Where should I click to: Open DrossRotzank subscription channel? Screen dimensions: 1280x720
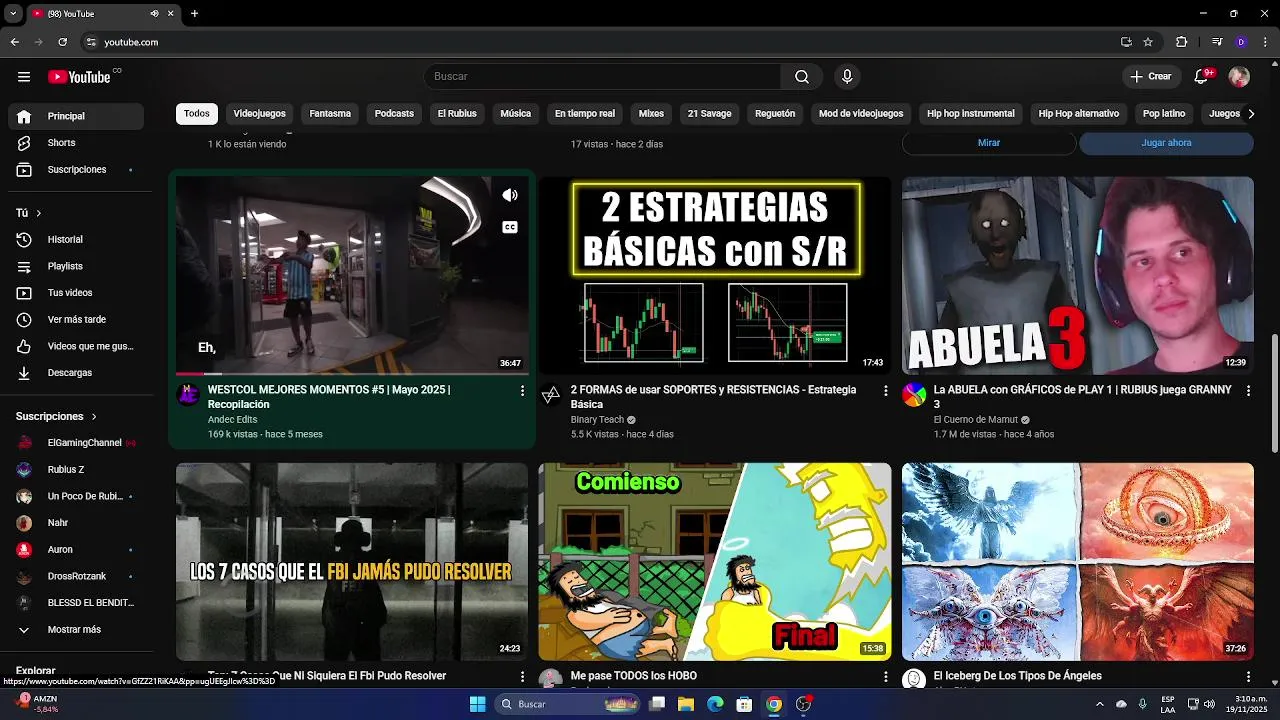[x=76, y=577]
